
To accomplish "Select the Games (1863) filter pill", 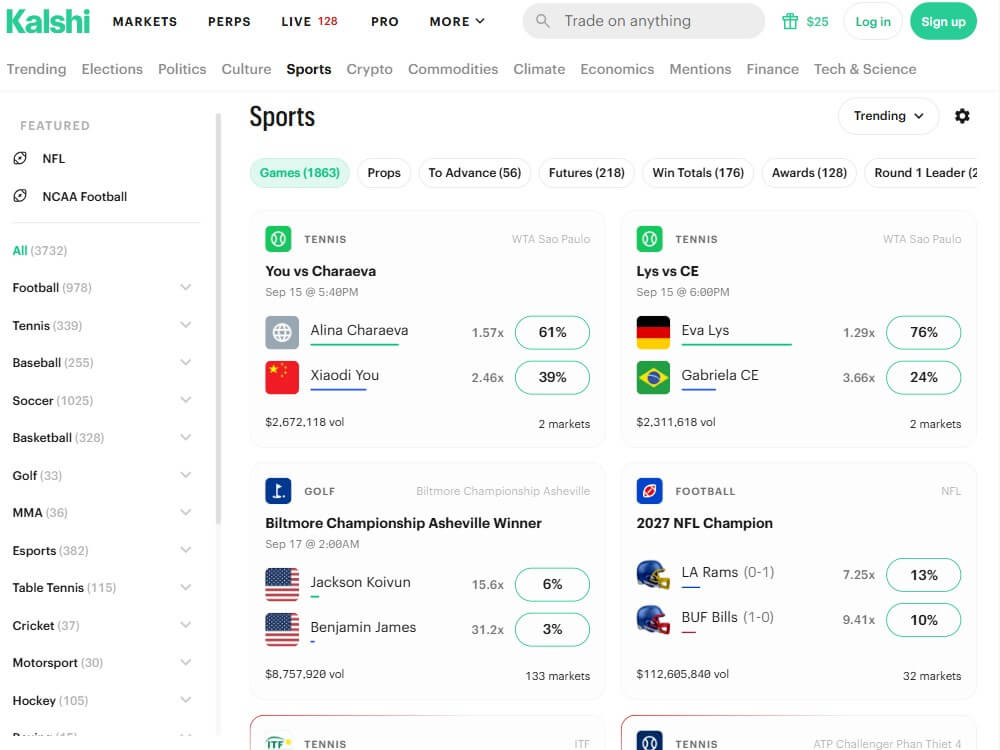I will pos(300,173).
